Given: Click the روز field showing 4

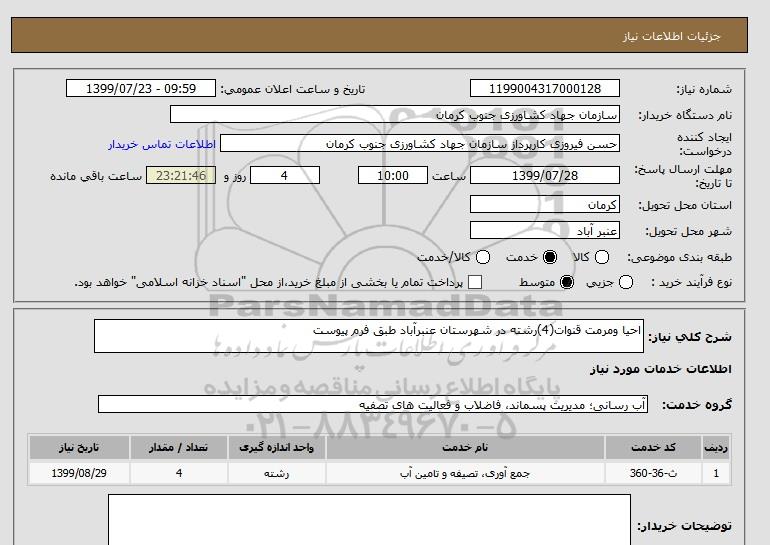Looking at the screenshot, I should 284,175.
